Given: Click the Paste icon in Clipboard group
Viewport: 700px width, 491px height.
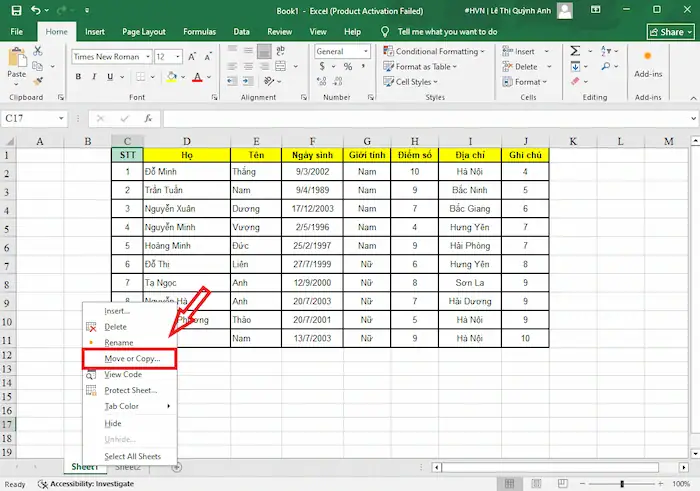Looking at the screenshot, I should click(x=17, y=61).
